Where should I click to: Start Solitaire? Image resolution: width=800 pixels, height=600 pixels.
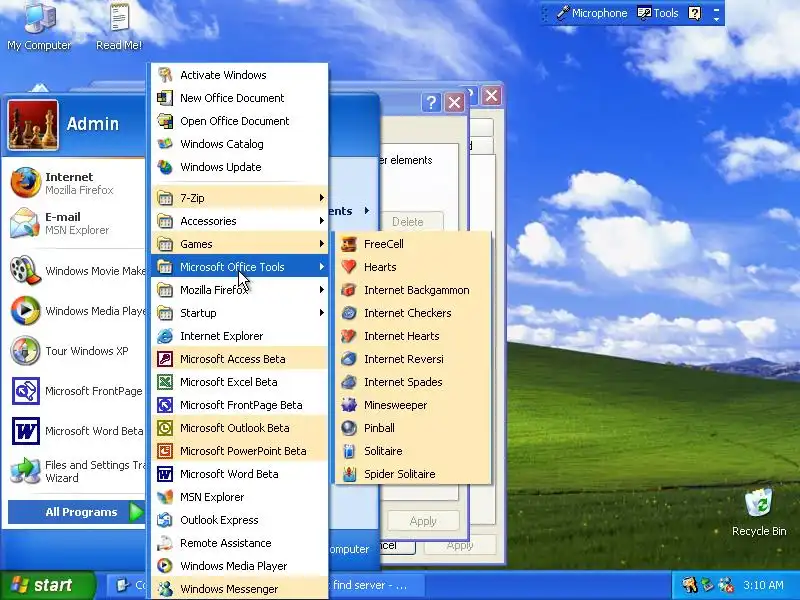(x=412, y=451)
